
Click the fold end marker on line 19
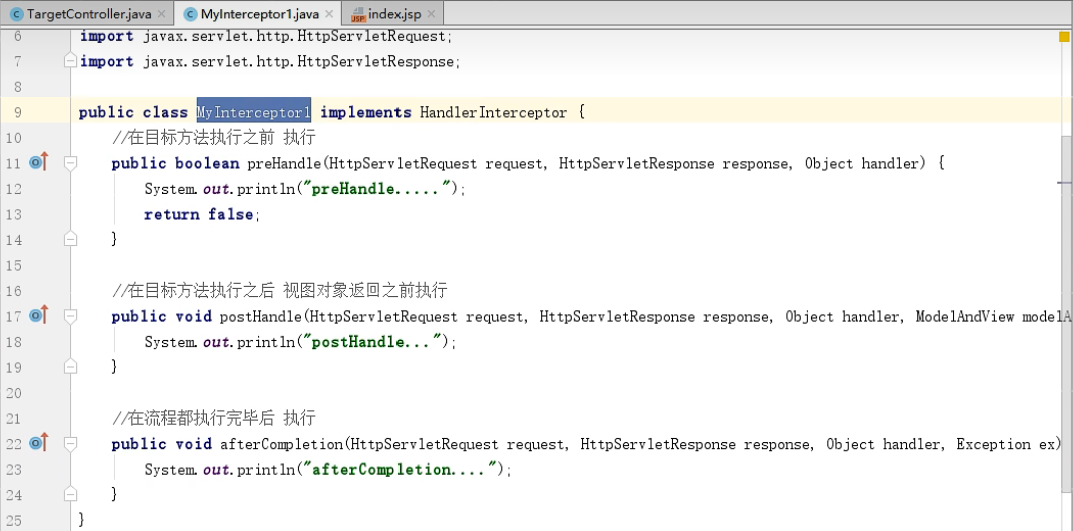pyautogui.click(x=70, y=367)
